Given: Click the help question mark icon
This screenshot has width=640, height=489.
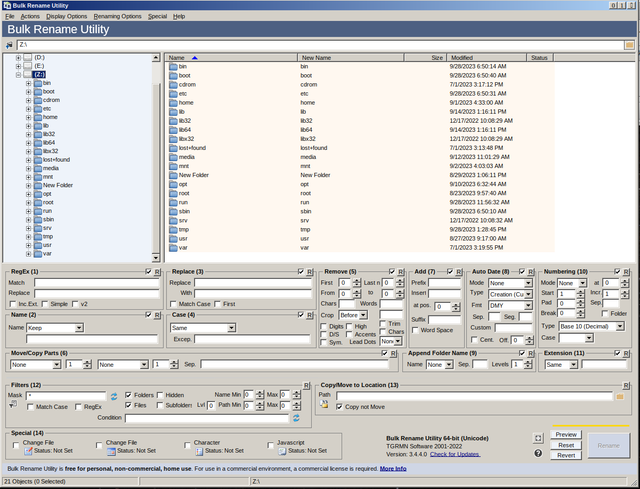Looking at the screenshot, I should click(x=538, y=453).
